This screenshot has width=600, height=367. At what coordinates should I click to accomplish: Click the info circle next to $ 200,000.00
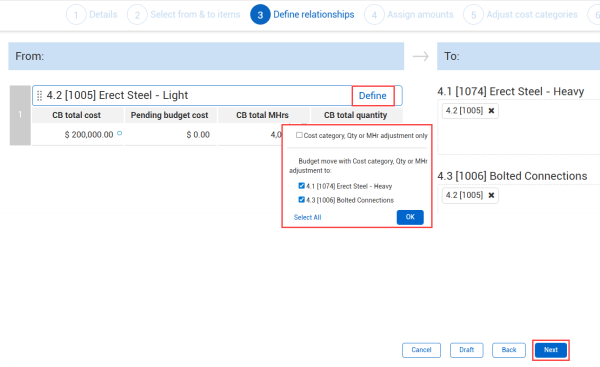[x=119, y=133]
